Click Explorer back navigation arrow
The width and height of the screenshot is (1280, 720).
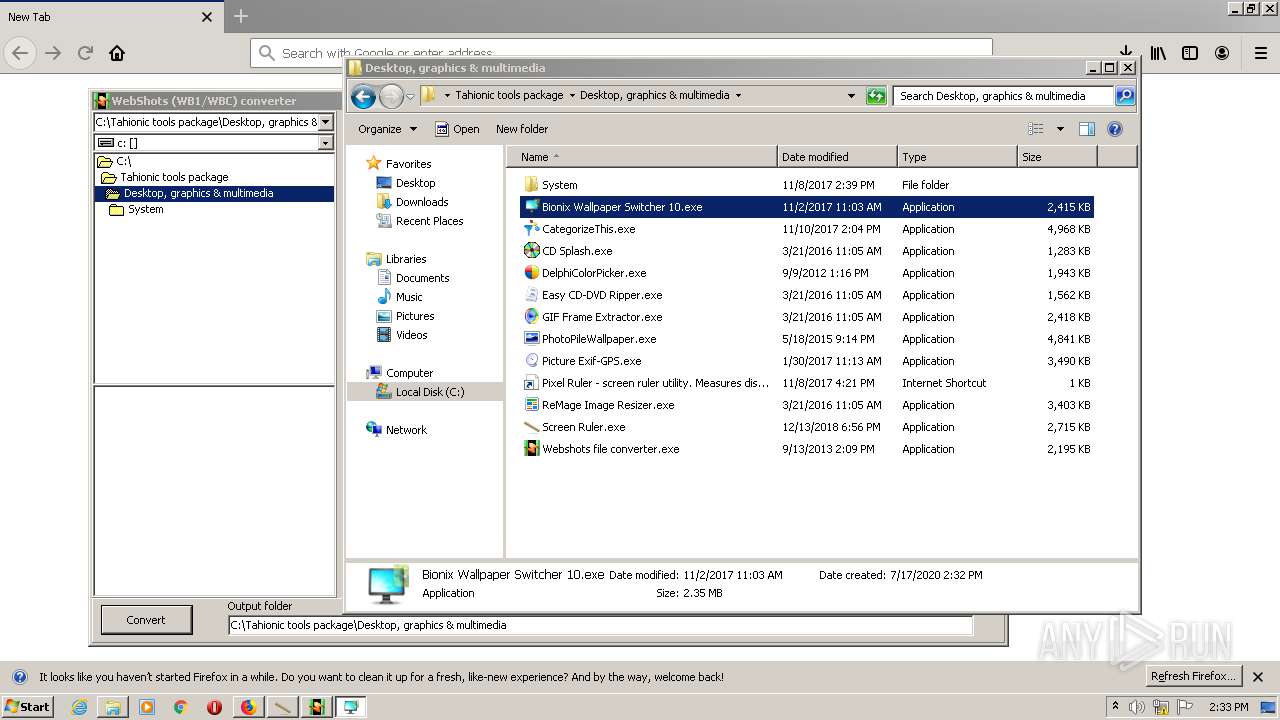(364, 96)
